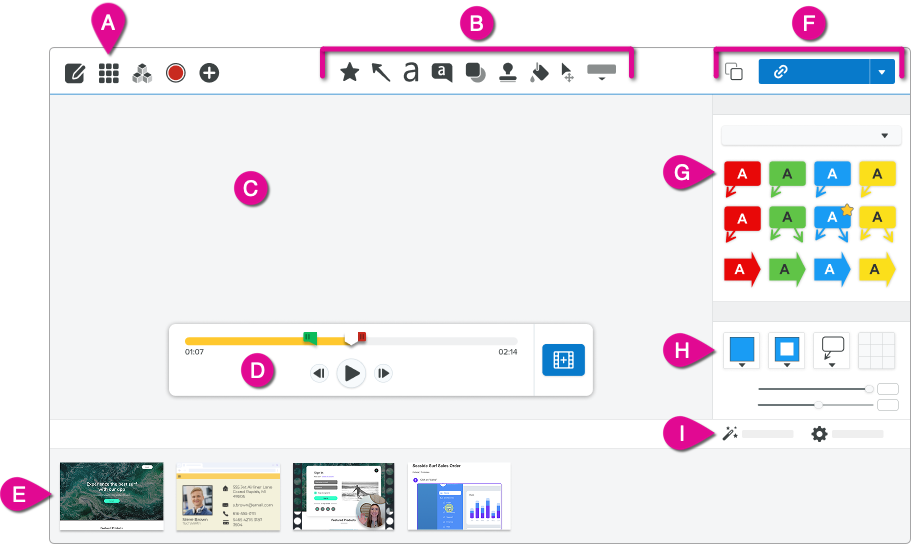Choose the yellow single-arrow callout style in first row
The height and width of the screenshot is (544, 913).
point(877,179)
